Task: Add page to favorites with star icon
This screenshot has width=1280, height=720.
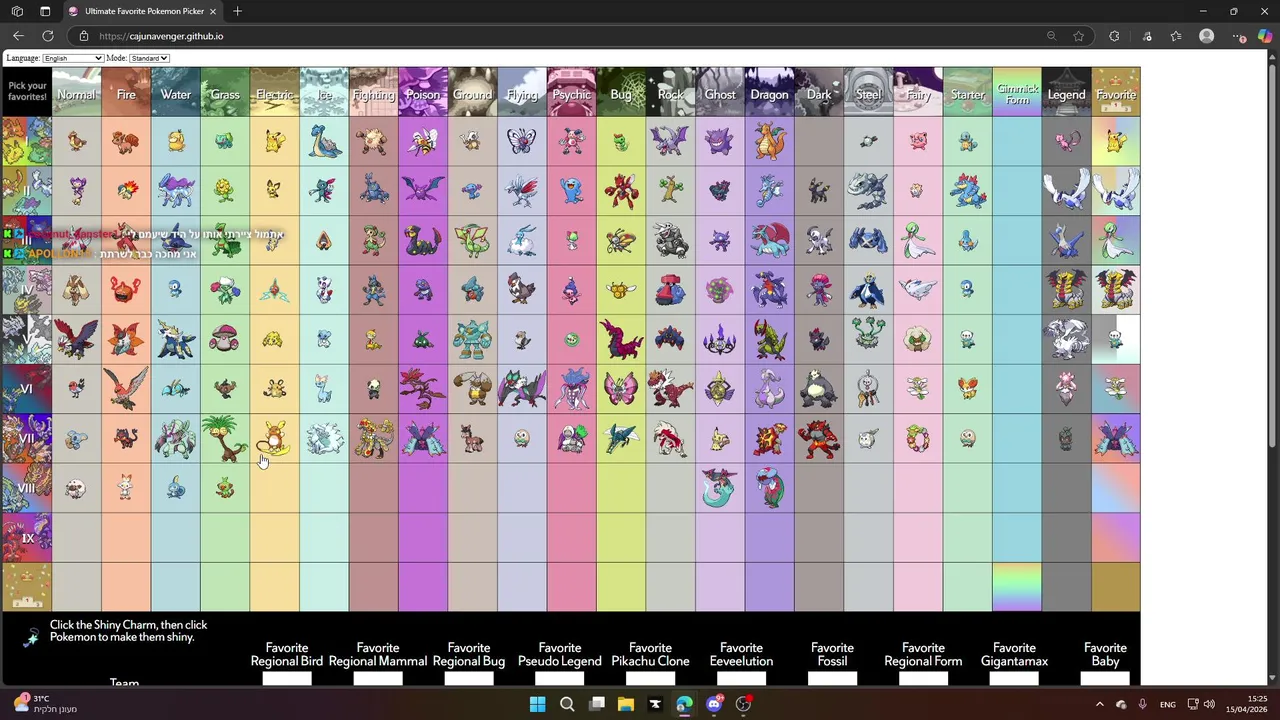Action: [x=1078, y=36]
